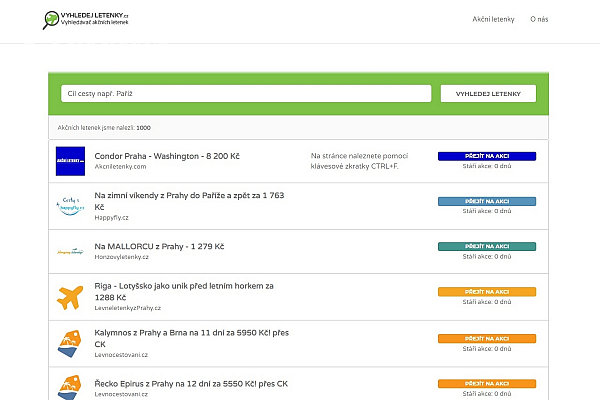Click the VYHLEDEJ LETENKY search button
Screen dimensions: 600x400
click(488, 93)
